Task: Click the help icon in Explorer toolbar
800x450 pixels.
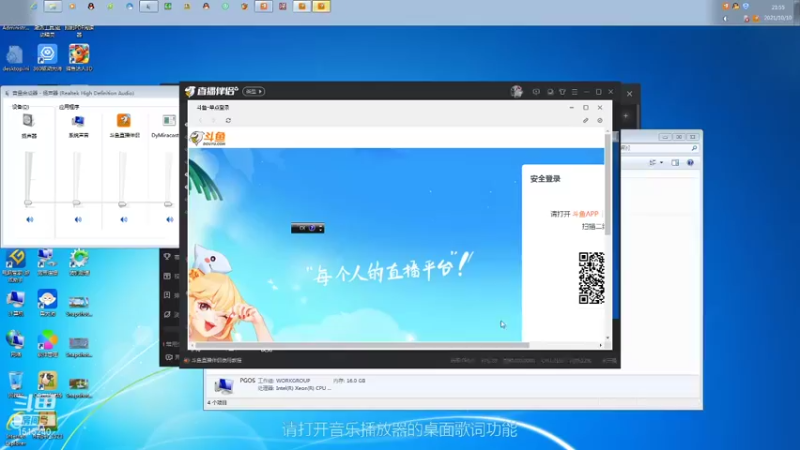Action: 690,163
